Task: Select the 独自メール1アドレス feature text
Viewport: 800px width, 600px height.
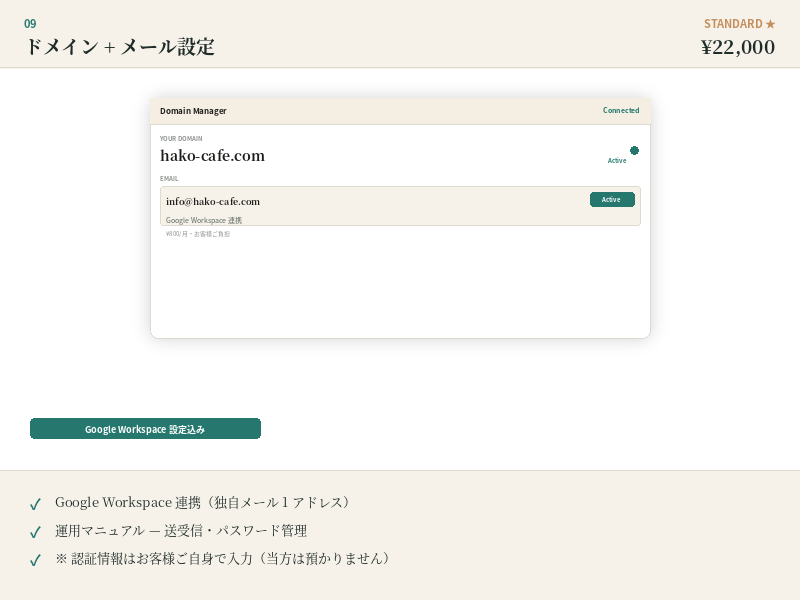Action: point(203,503)
